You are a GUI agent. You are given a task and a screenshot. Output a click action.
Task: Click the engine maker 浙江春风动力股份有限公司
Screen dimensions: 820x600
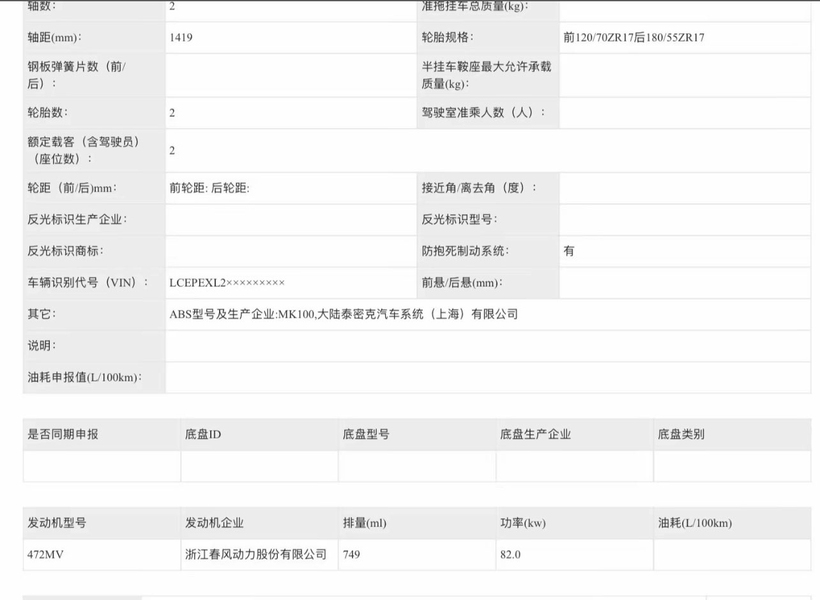coord(256,554)
